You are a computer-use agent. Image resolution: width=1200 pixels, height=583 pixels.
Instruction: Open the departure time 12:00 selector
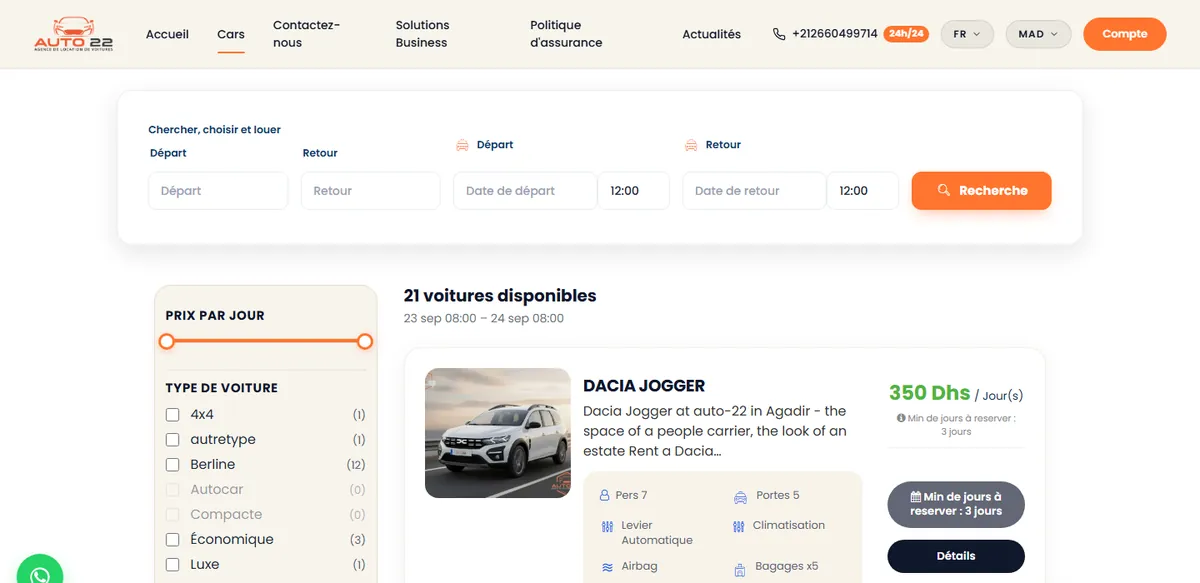(633, 191)
